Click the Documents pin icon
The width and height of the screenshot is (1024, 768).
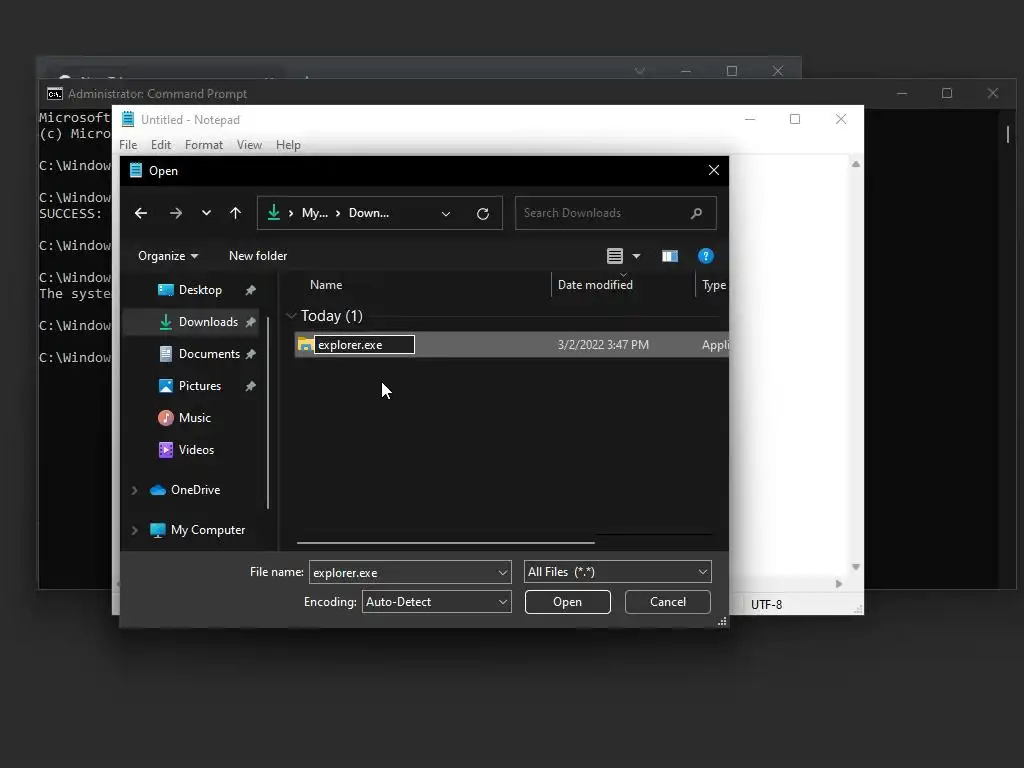pyautogui.click(x=250, y=354)
